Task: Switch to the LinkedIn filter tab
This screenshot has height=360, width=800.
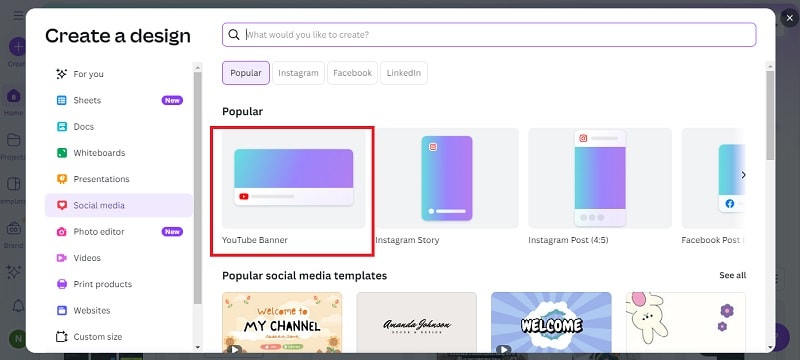Action: click(x=404, y=73)
